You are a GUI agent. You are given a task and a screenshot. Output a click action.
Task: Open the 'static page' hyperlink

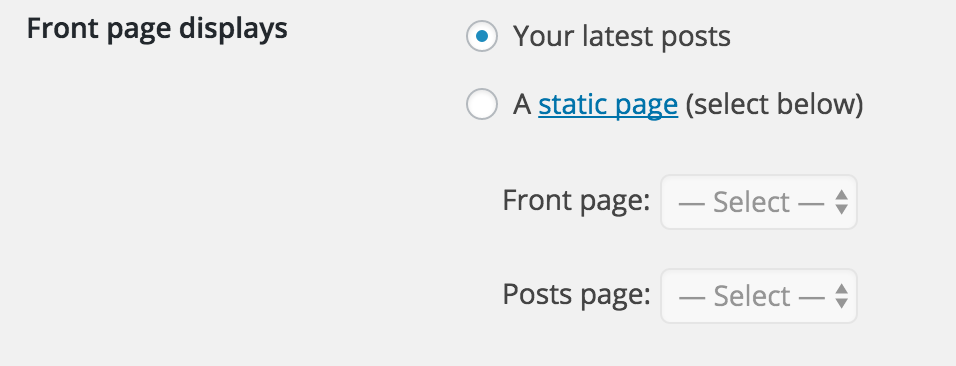[x=608, y=105]
